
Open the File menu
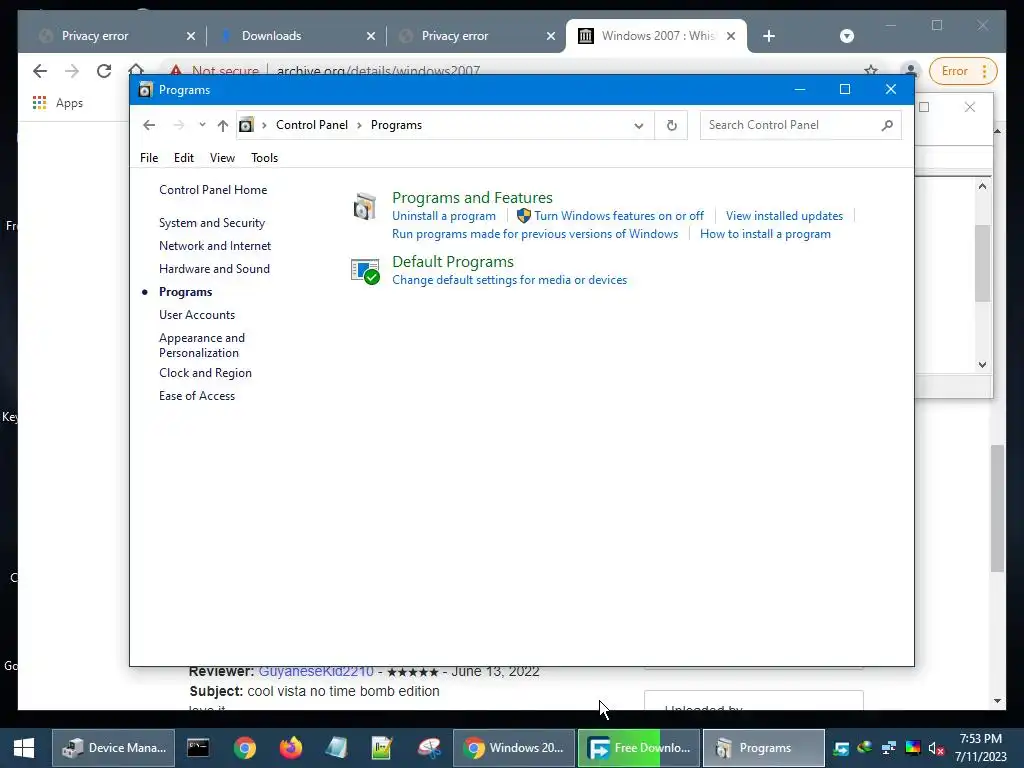149,157
